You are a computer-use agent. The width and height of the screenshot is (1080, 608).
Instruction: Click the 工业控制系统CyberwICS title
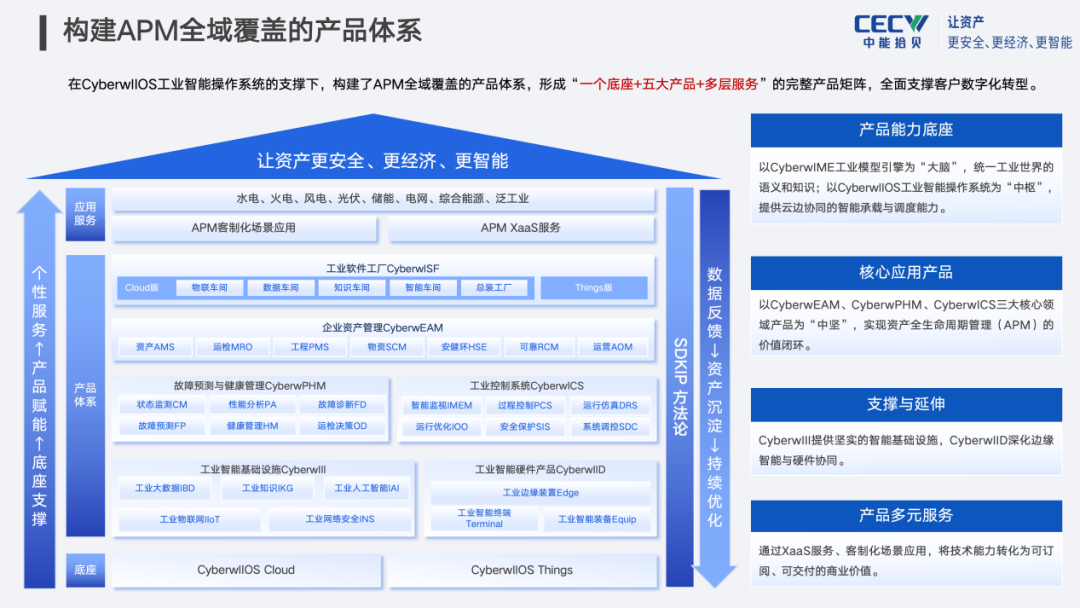(527, 386)
